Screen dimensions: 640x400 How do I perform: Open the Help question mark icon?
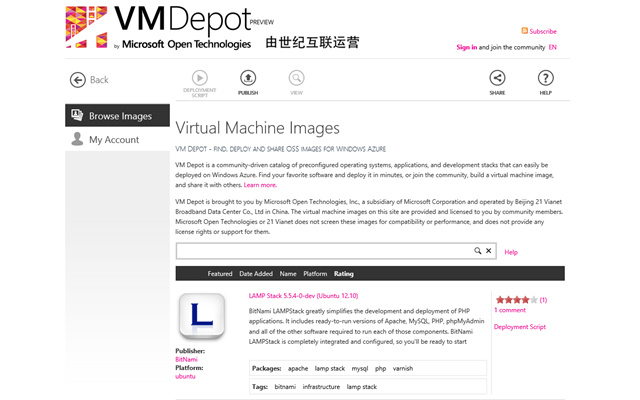click(x=546, y=78)
